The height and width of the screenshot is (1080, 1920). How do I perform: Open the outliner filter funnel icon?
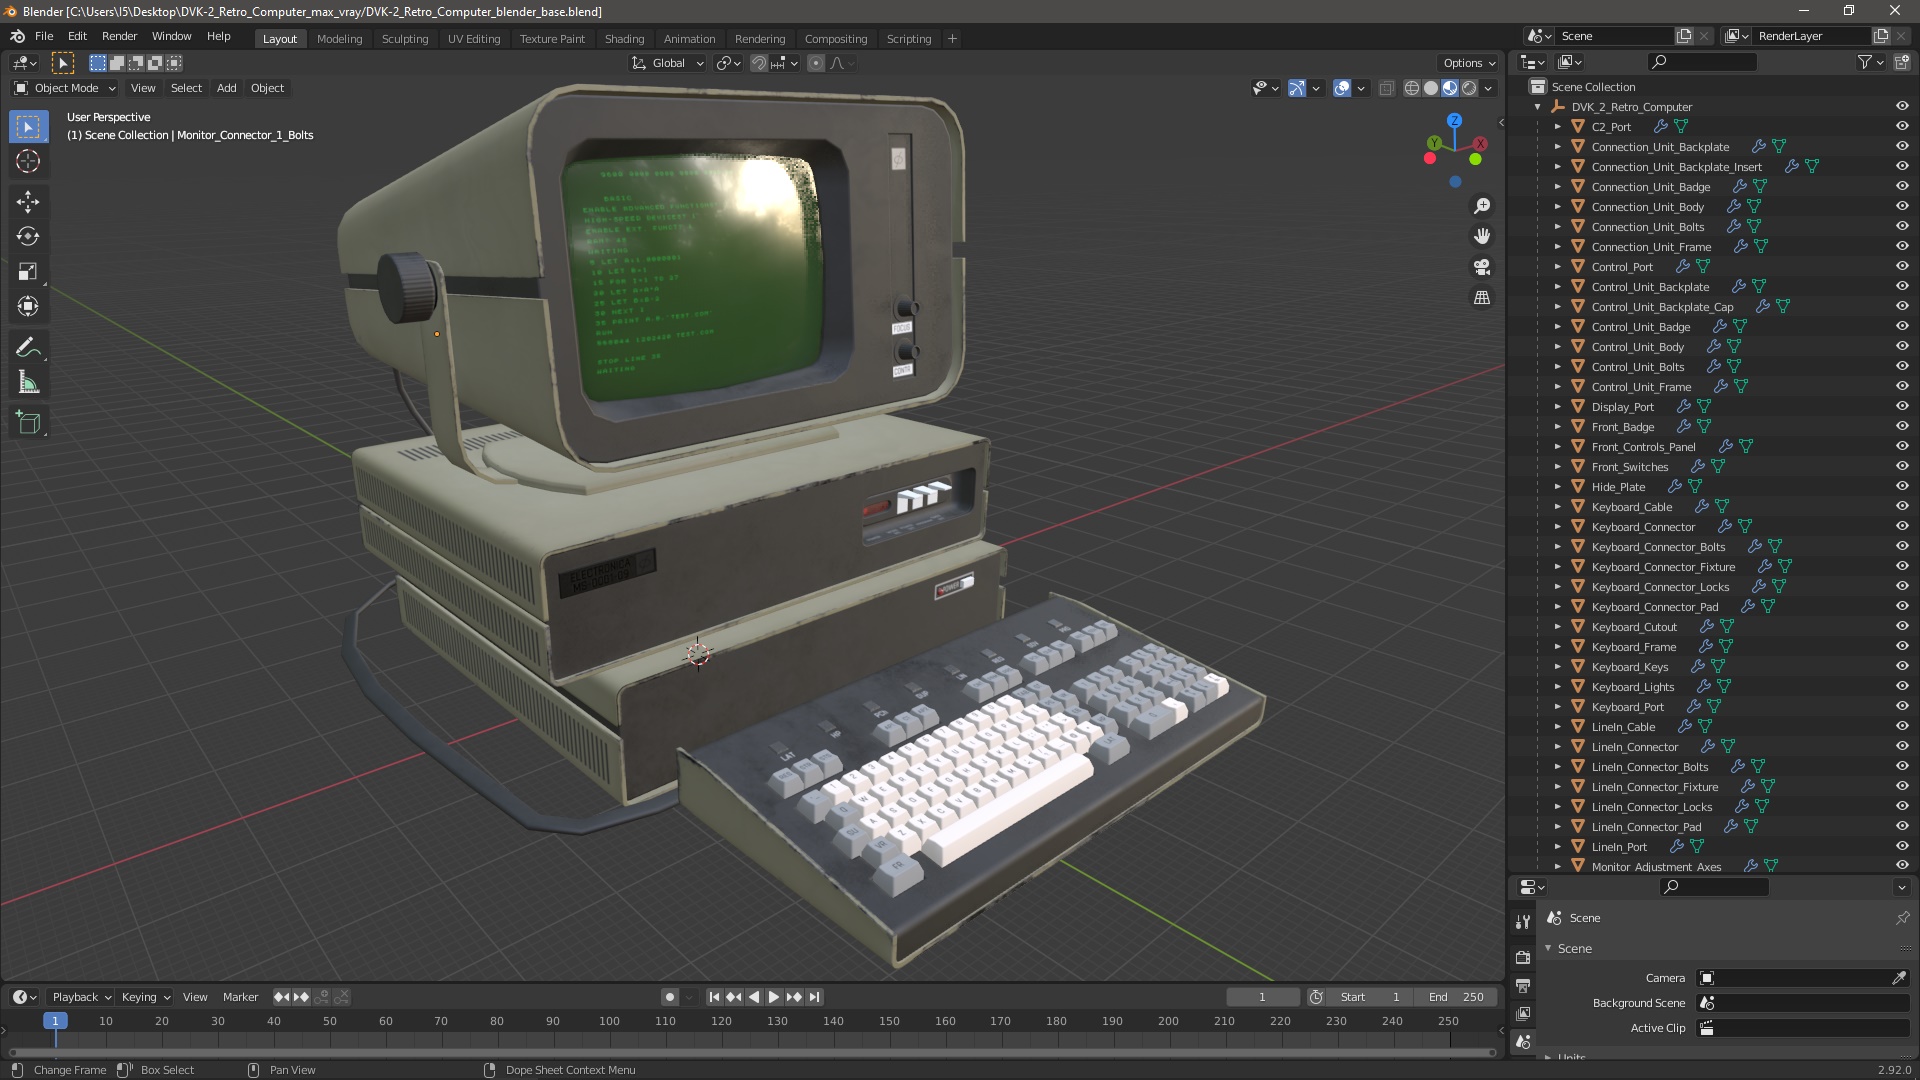(x=1865, y=62)
